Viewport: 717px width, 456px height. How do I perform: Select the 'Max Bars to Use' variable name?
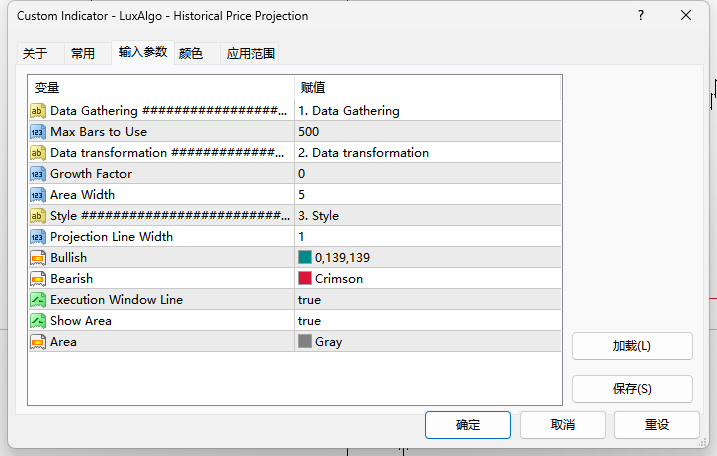tap(98, 132)
